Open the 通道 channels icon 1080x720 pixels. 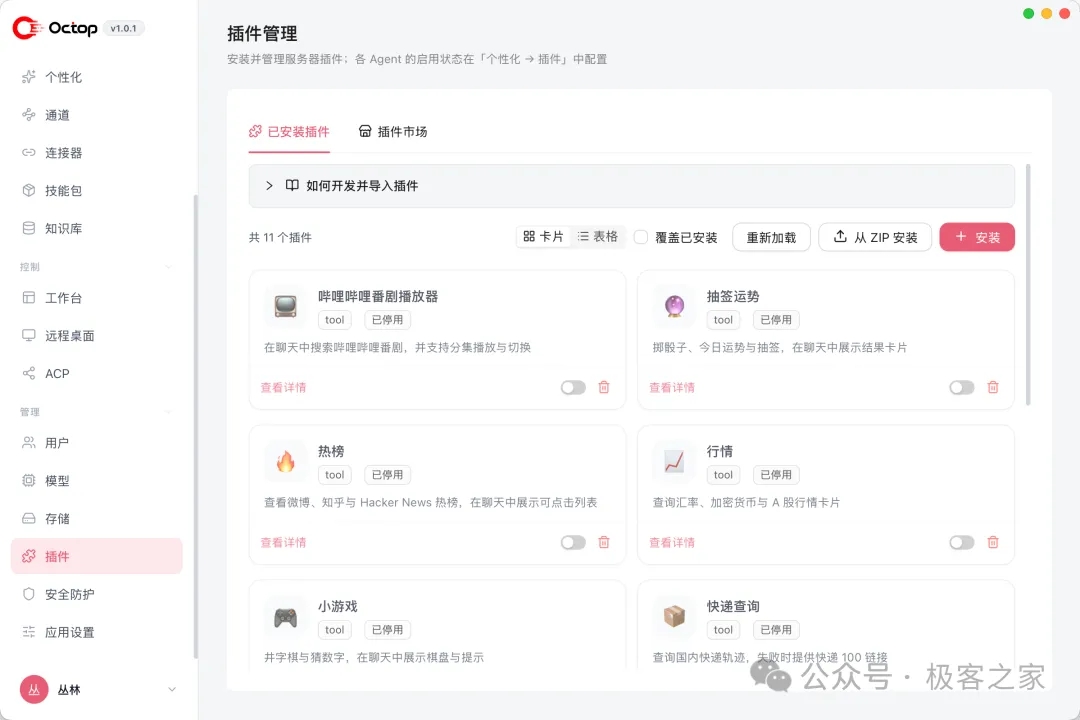28,114
